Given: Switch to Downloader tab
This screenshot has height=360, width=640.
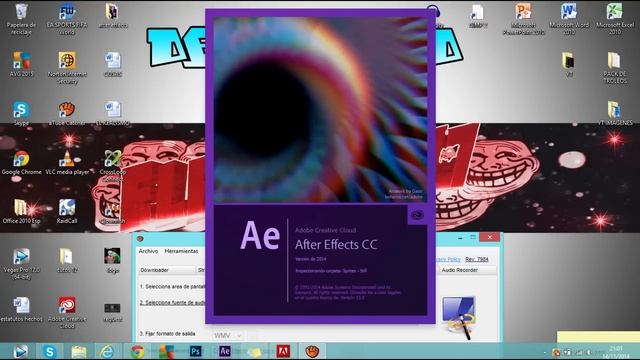Looking at the screenshot, I should [167, 270].
